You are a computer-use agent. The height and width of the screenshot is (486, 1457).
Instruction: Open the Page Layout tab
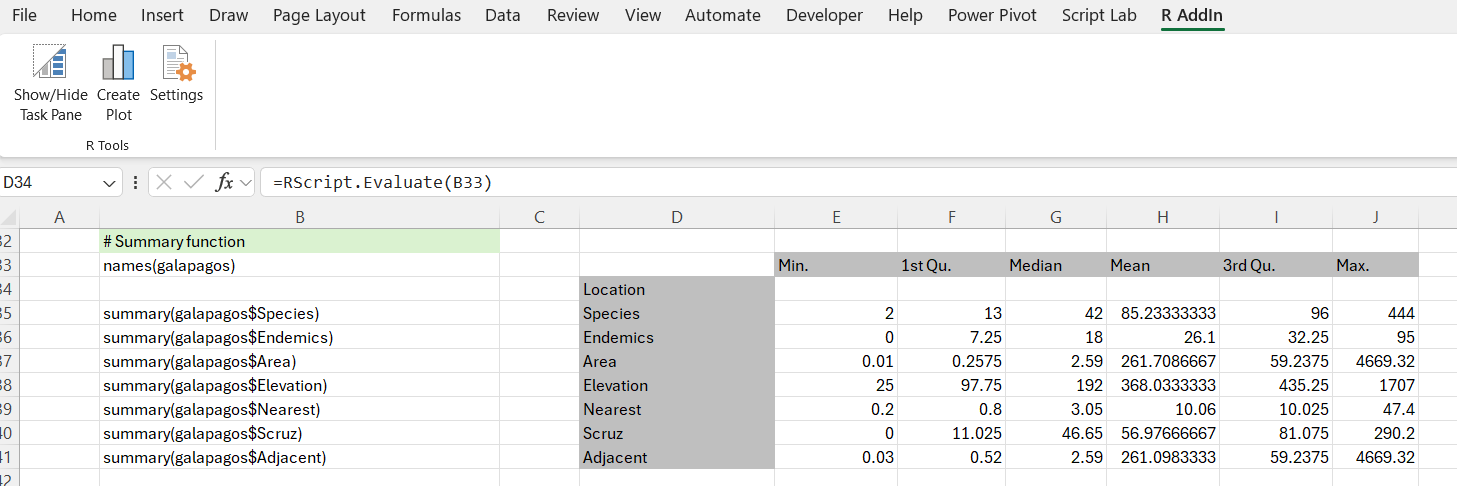(319, 15)
